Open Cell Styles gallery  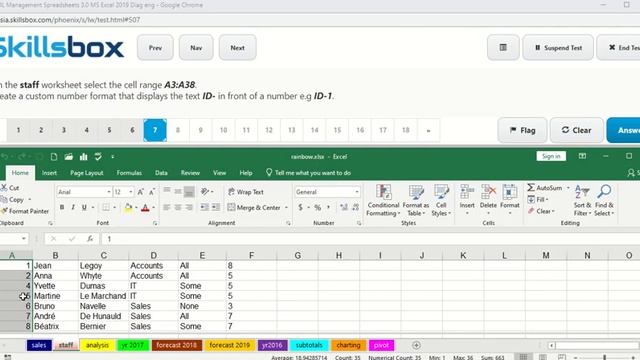point(441,200)
